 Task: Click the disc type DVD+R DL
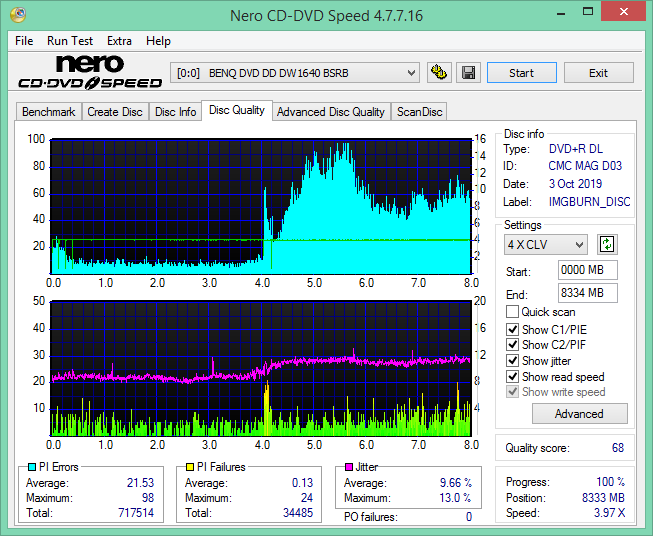pos(576,149)
